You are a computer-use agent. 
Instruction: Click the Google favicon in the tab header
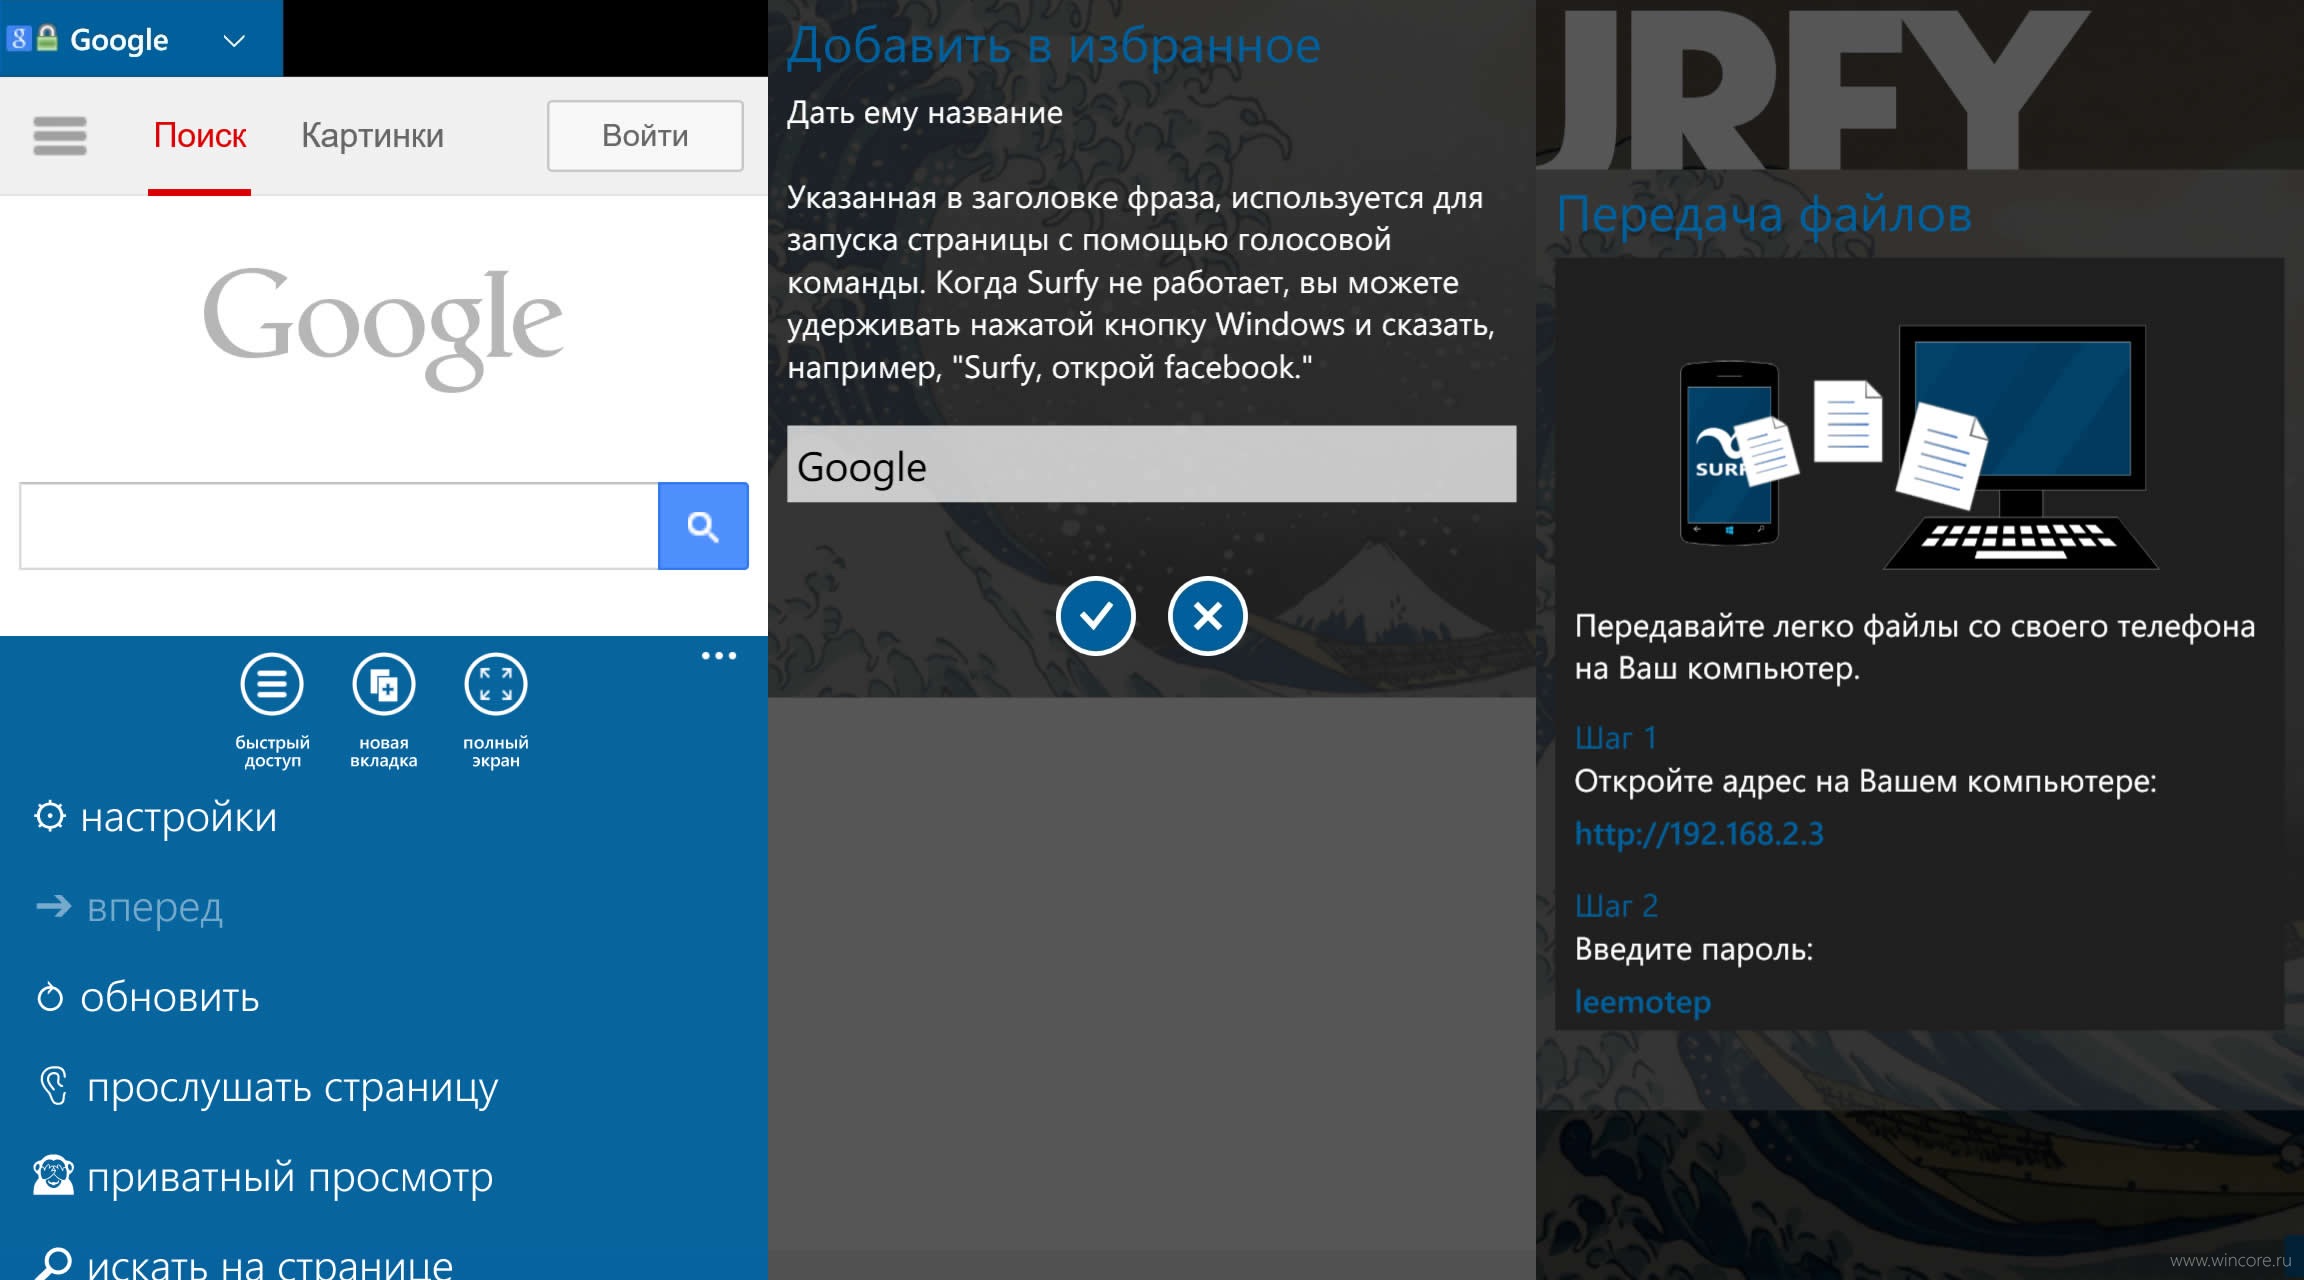coord(19,39)
